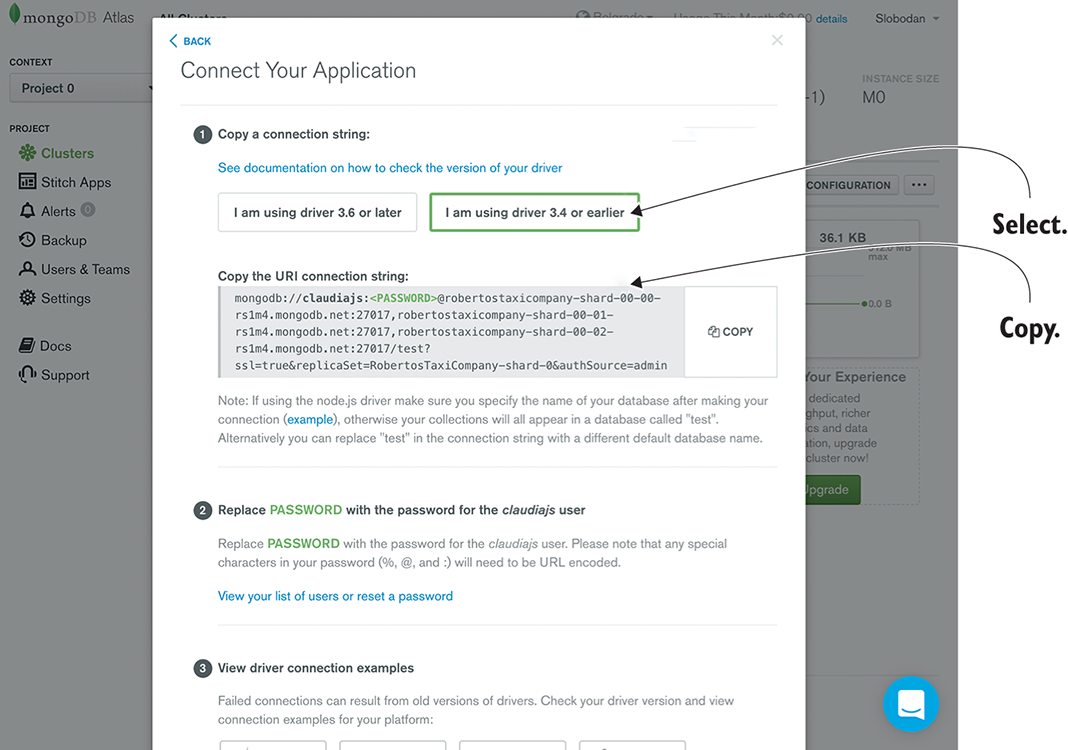
Task: Expand the Slobodan user menu
Action: (x=906, y=19)
